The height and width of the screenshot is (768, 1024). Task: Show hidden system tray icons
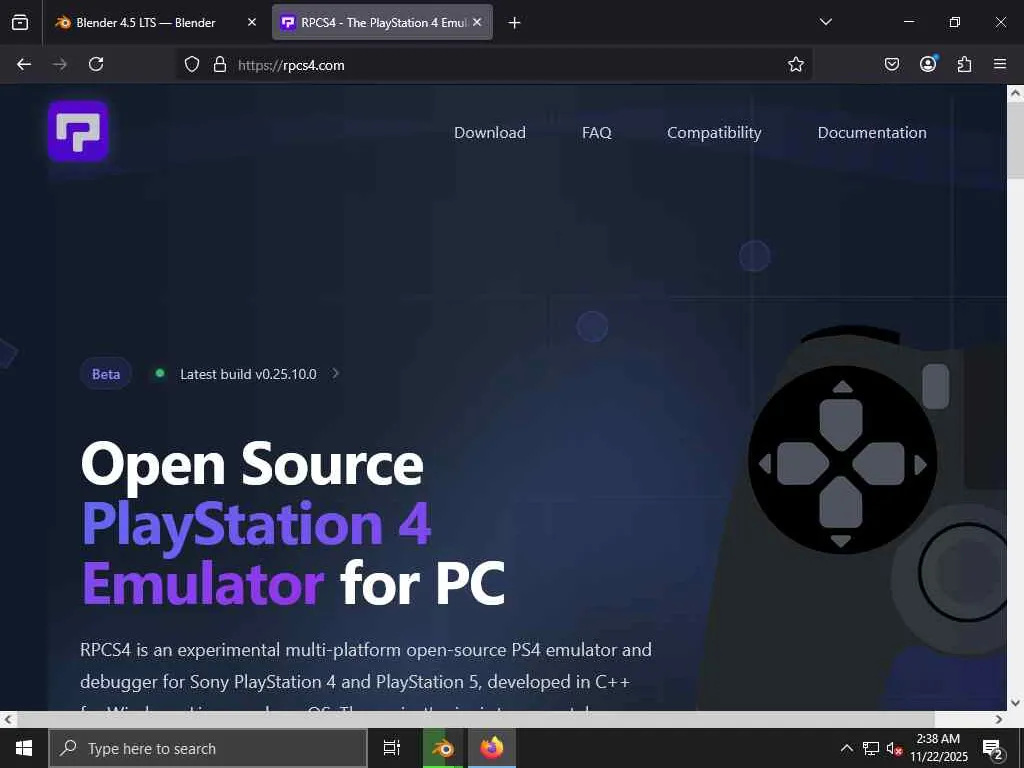(x=846, y=748)
